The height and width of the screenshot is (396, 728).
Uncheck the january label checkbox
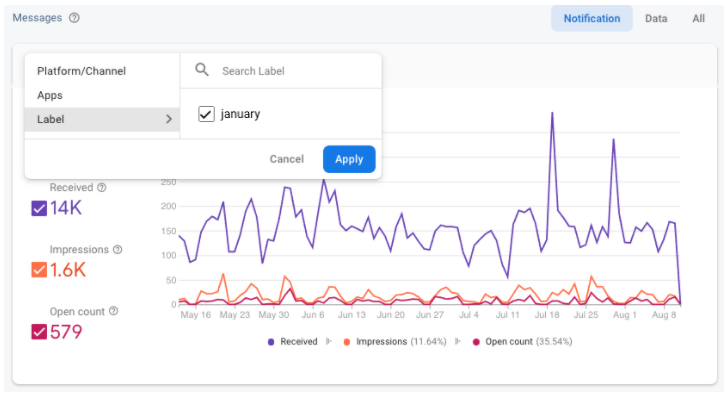[206, 114]
